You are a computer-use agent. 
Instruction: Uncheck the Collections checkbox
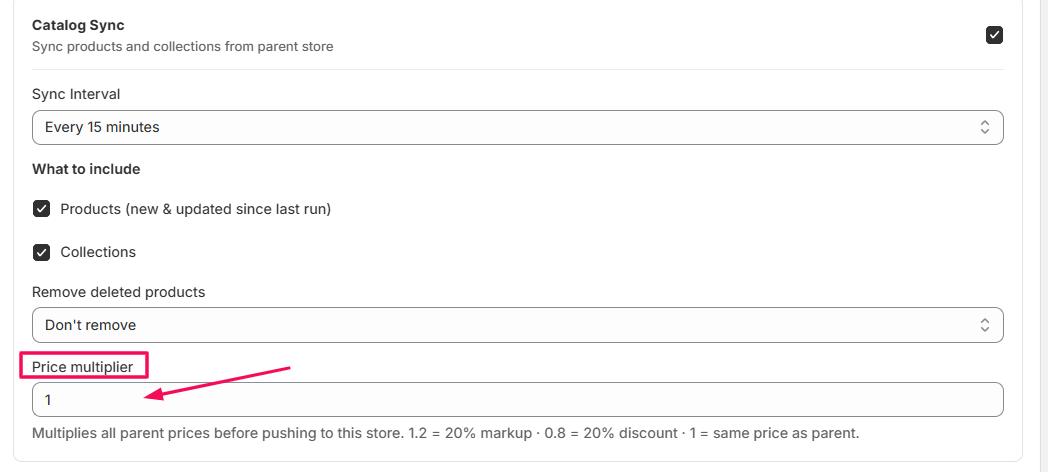click(x=41, y=252)
